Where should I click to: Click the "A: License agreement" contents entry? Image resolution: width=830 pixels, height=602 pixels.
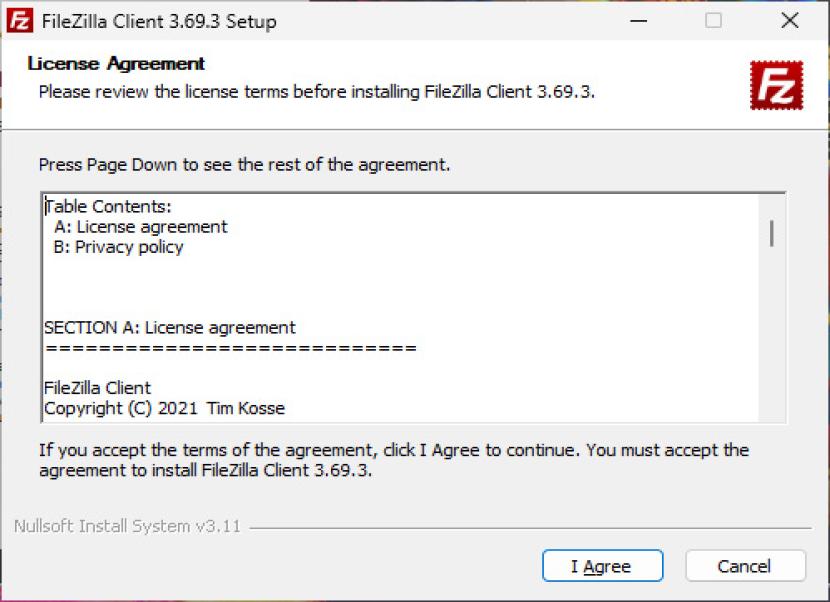(x=141, y=227)
